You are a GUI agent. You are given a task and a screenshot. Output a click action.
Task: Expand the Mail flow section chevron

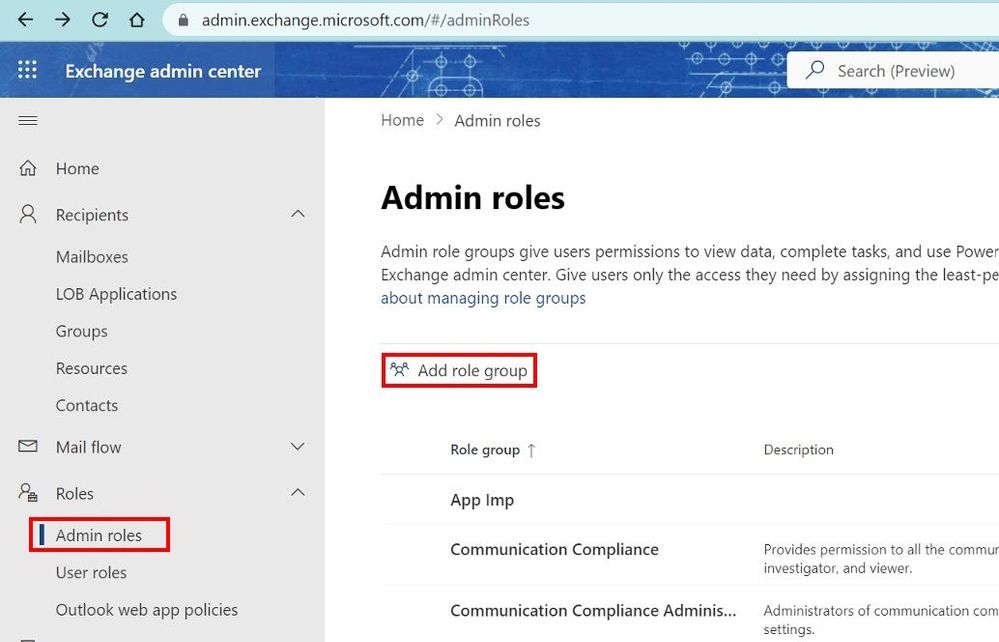pyautogui.click(x=298, y=446)
